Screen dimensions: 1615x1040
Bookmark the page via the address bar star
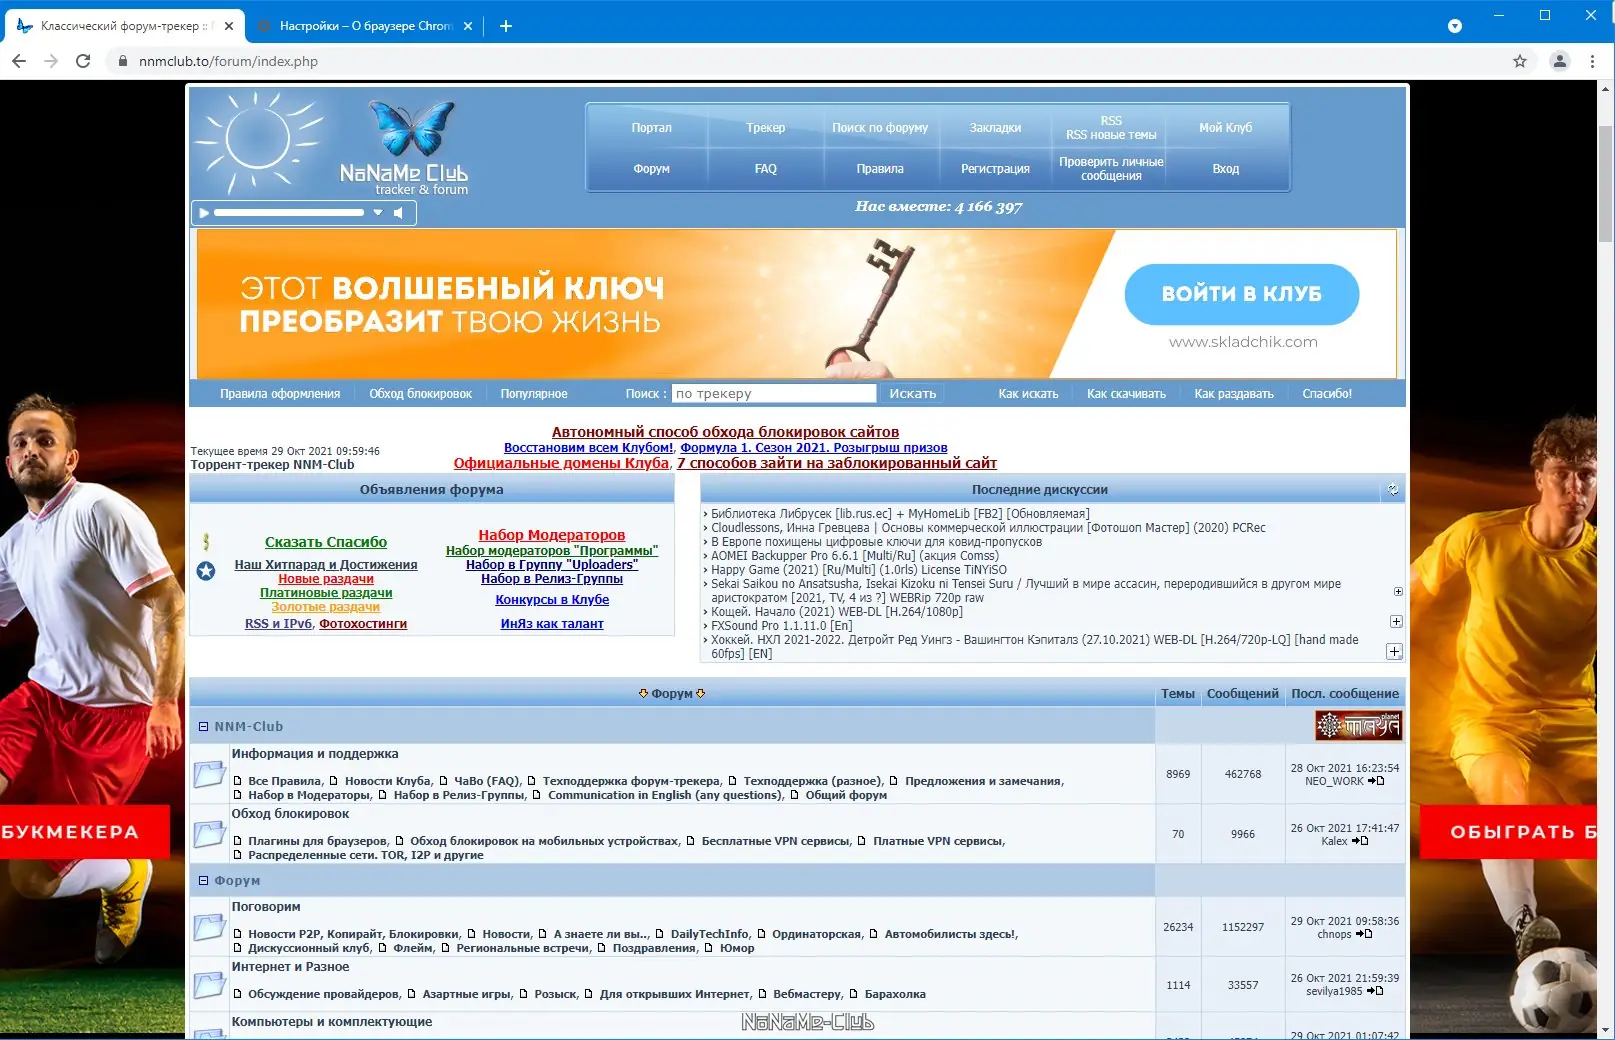tap(1520, 61)
